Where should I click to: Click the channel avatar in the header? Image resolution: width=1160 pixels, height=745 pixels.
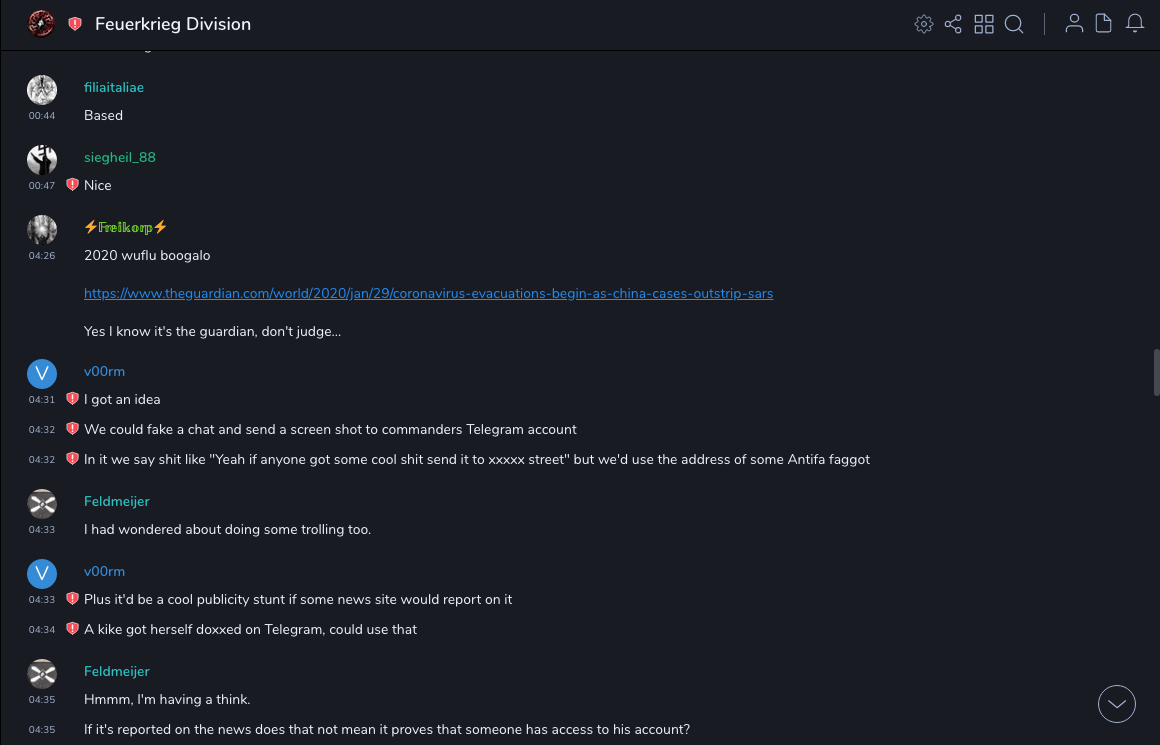point(41,24)
